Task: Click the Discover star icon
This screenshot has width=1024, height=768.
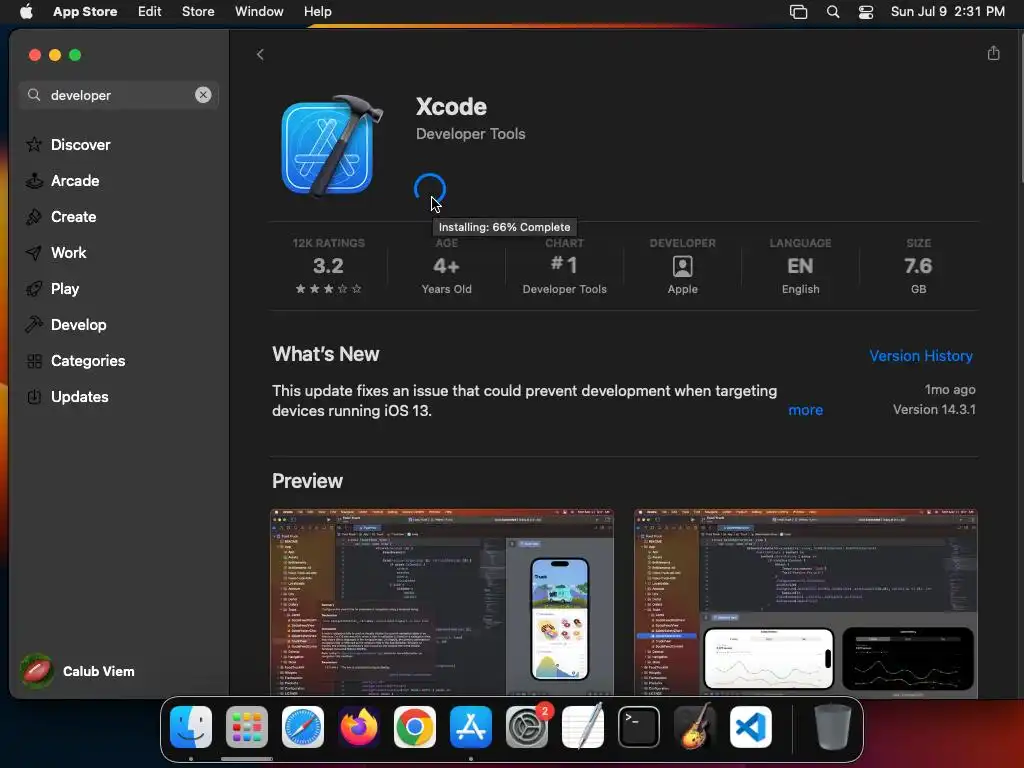Action: (34, 144)
